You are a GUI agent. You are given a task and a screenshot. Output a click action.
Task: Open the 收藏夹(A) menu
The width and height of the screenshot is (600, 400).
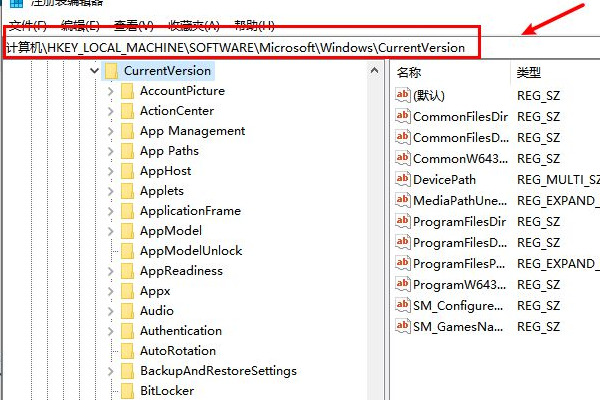[194, 25]
